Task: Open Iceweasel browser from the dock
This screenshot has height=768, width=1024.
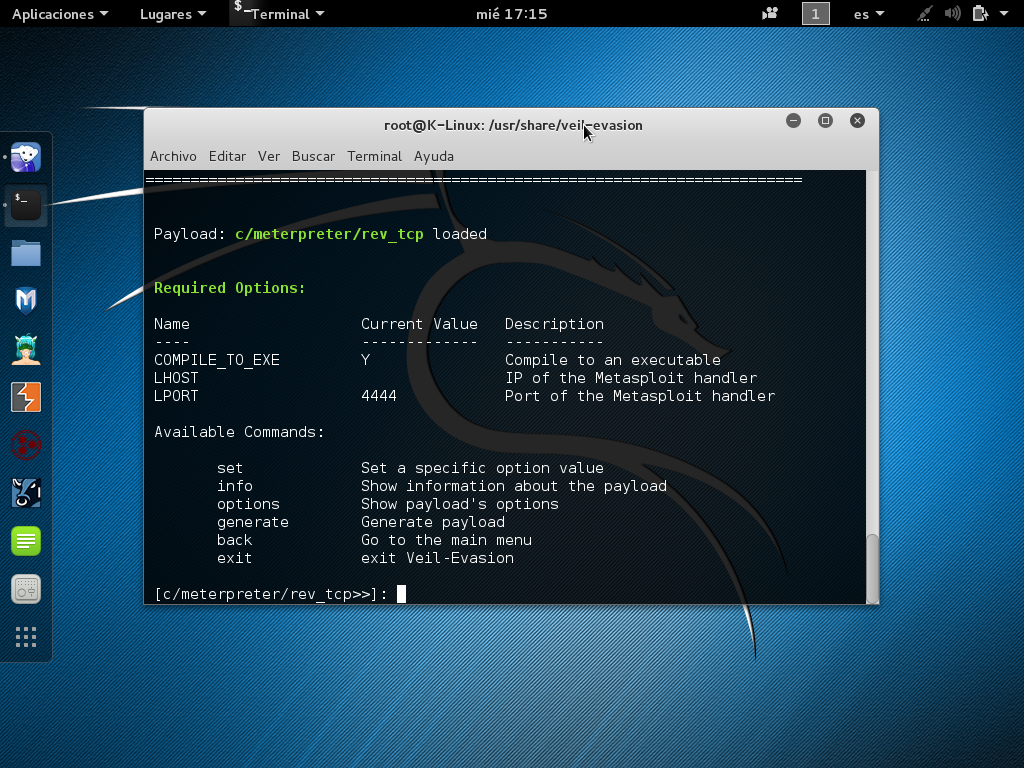Action: point(26,157)
